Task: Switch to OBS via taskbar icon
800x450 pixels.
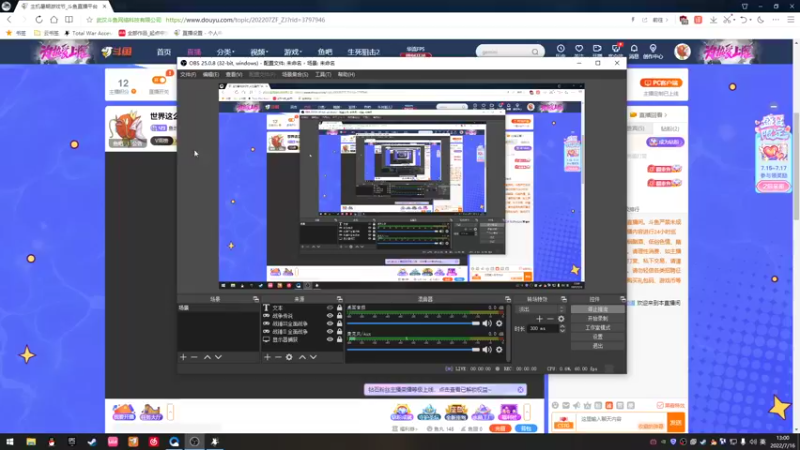Action: (194, 442)
